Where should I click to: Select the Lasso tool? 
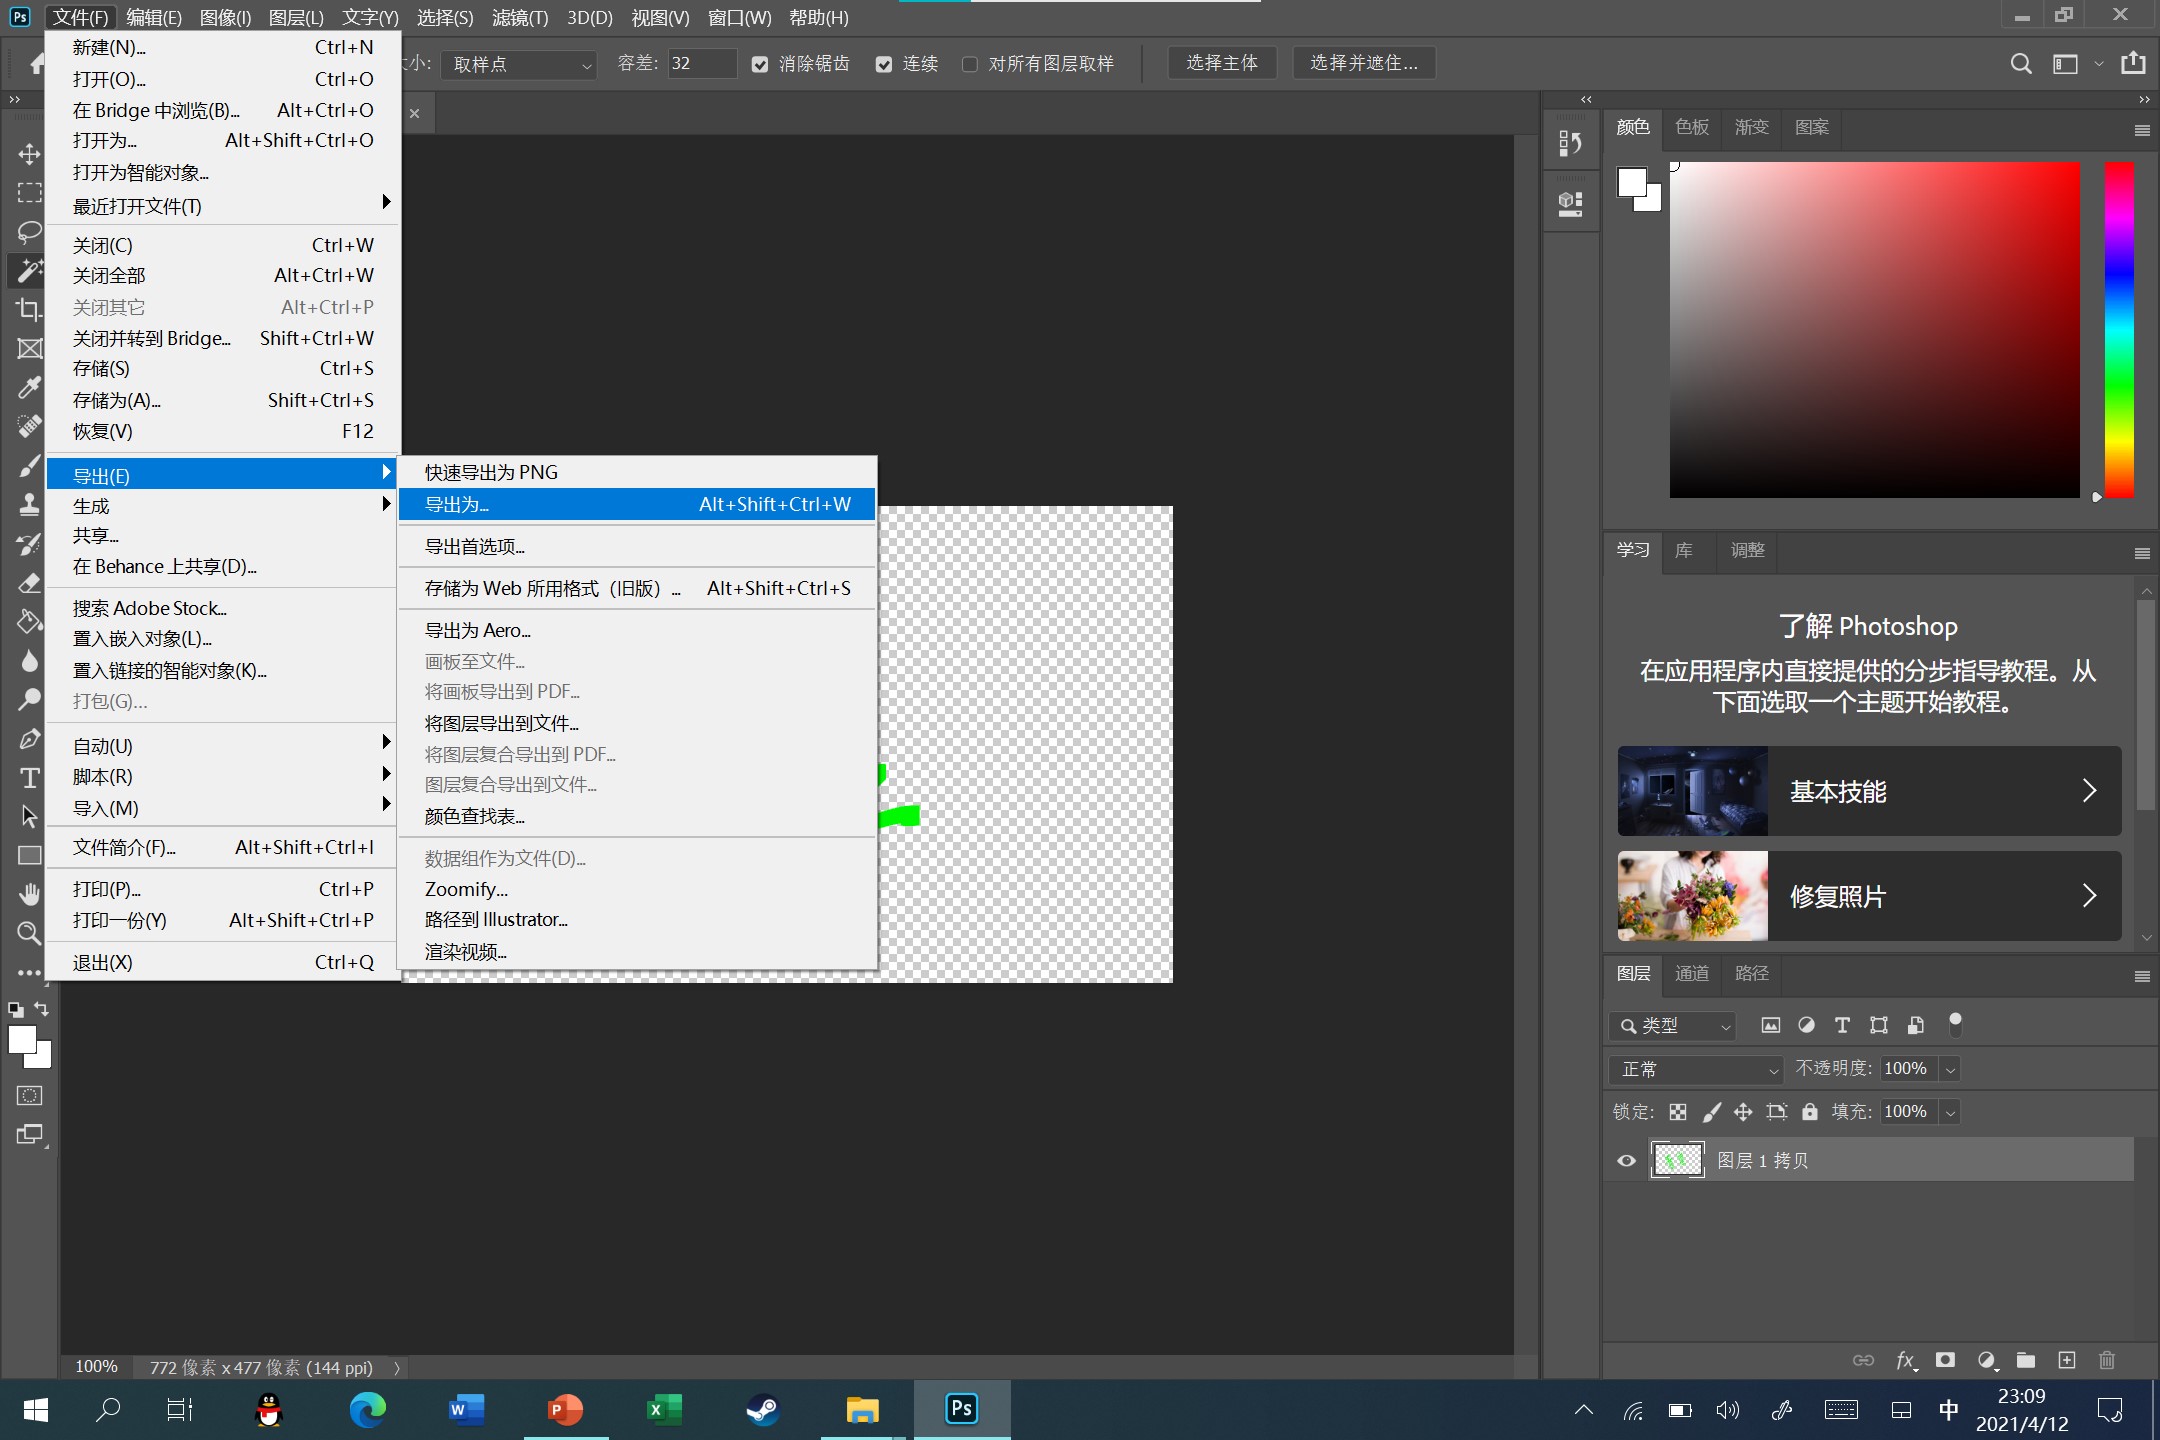(29, 232)
